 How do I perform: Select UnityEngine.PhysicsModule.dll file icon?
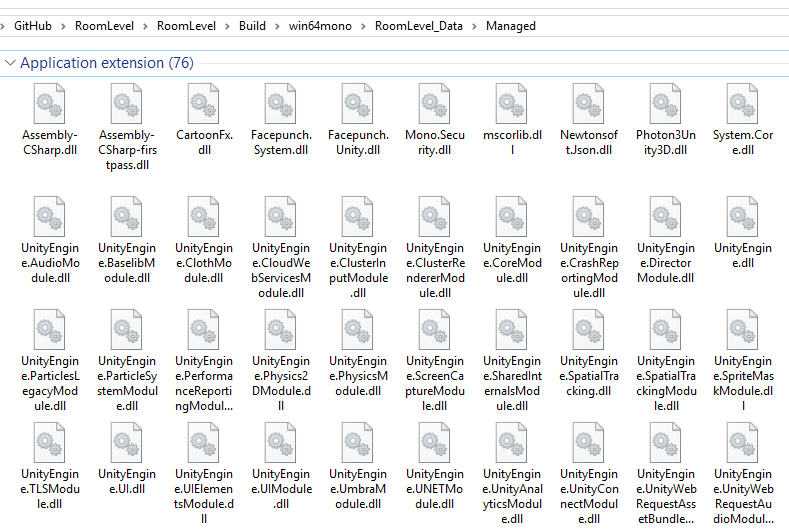(x=357, y=330)
